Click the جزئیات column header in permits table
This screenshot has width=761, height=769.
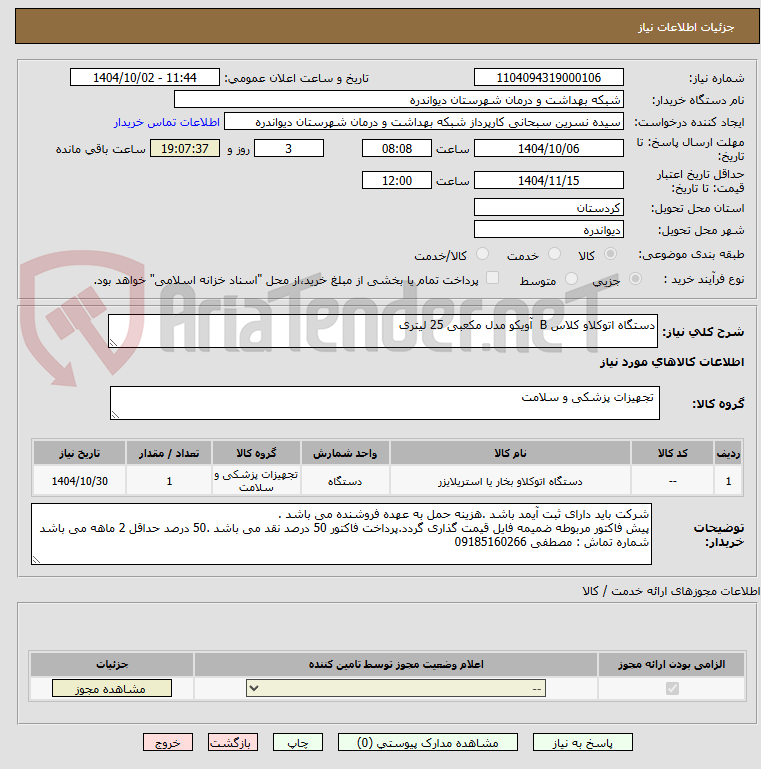pyautogui.click(x=112, y=664)
